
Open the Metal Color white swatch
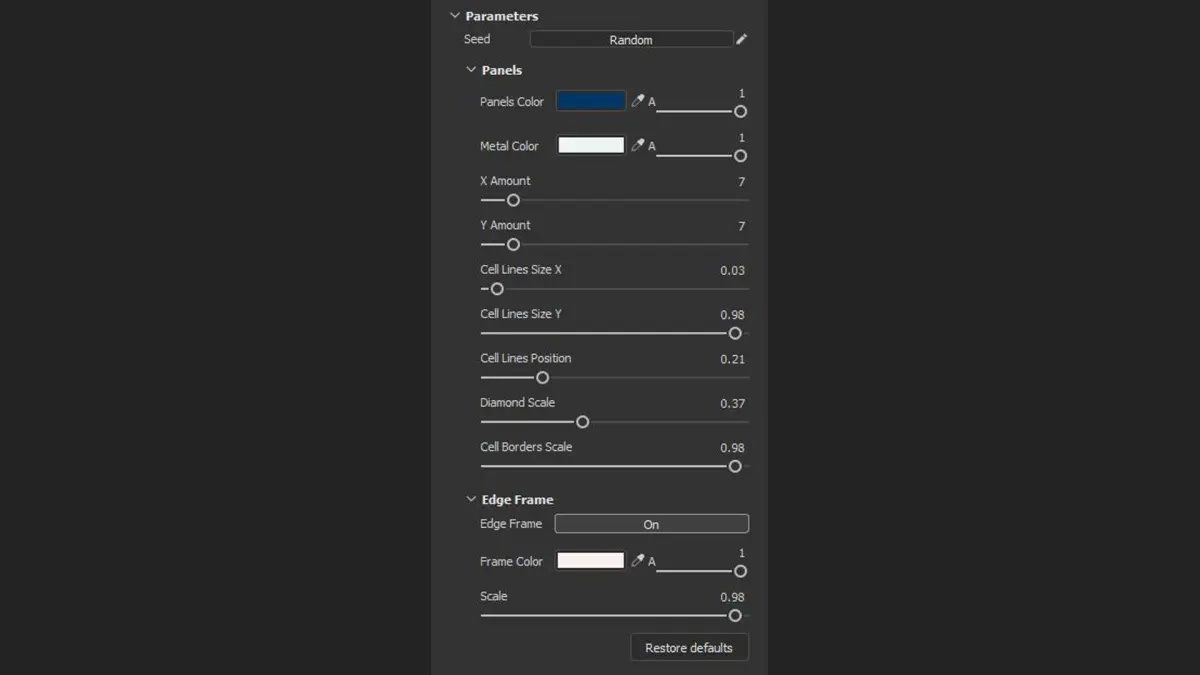(x=590, y=145)
